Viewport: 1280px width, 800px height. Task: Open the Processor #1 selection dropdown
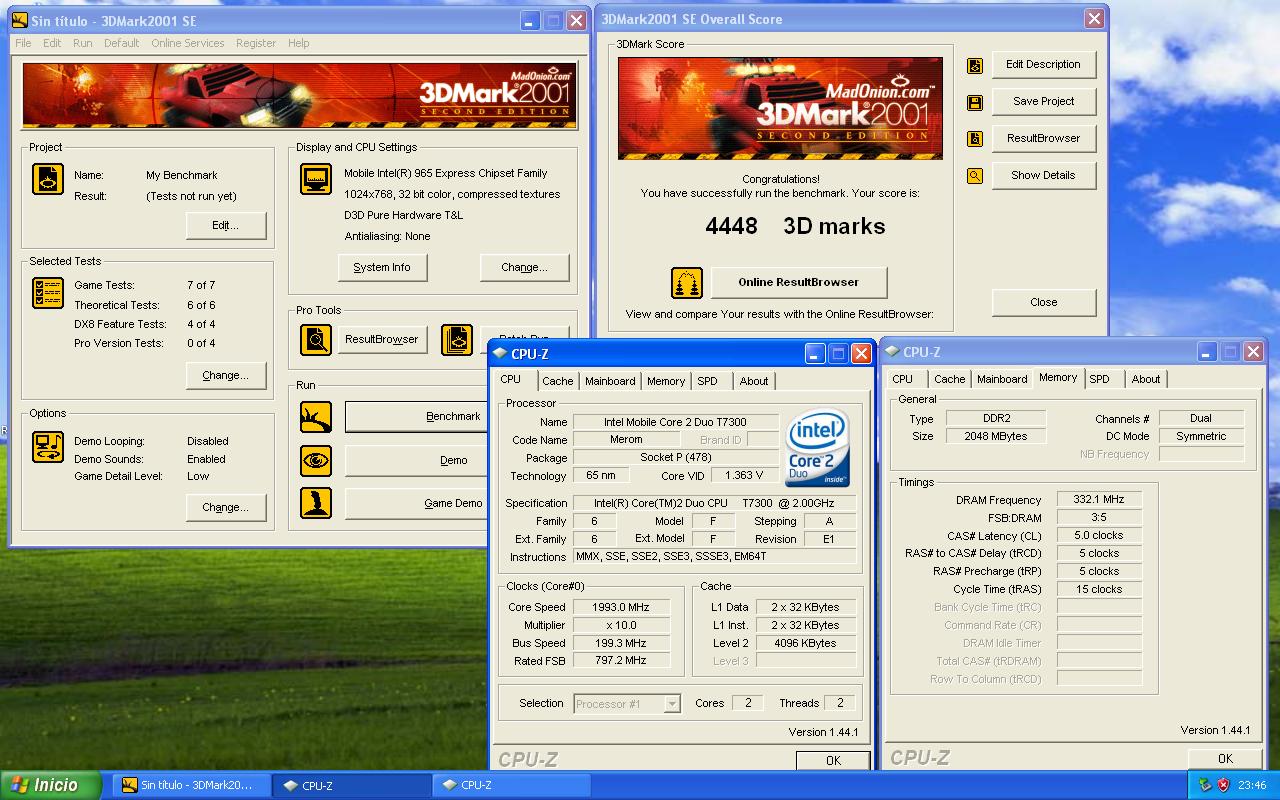(x=672, y=704)
